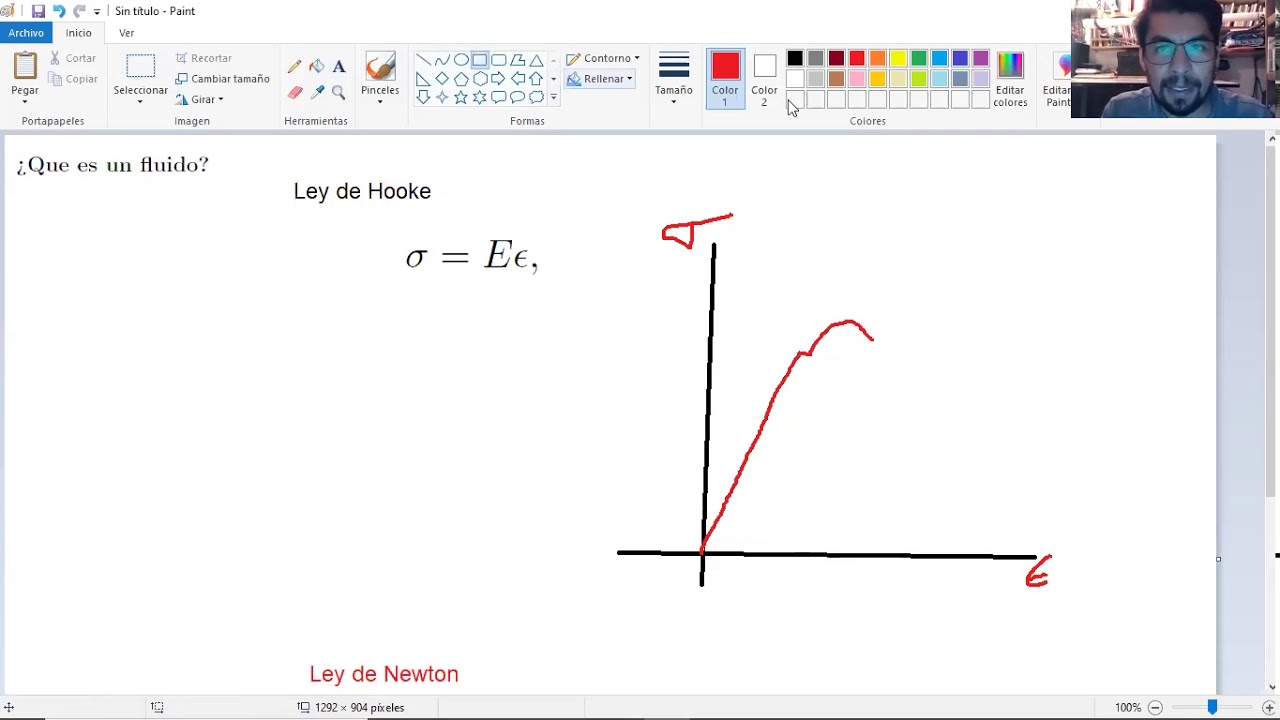Click the Redo arrow in title bar
This screenshot has height=720, width=1280.
[x=79, y=11]
